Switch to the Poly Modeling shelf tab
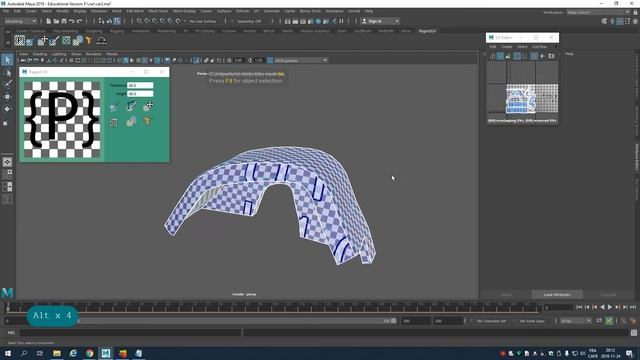 (65, 31)
